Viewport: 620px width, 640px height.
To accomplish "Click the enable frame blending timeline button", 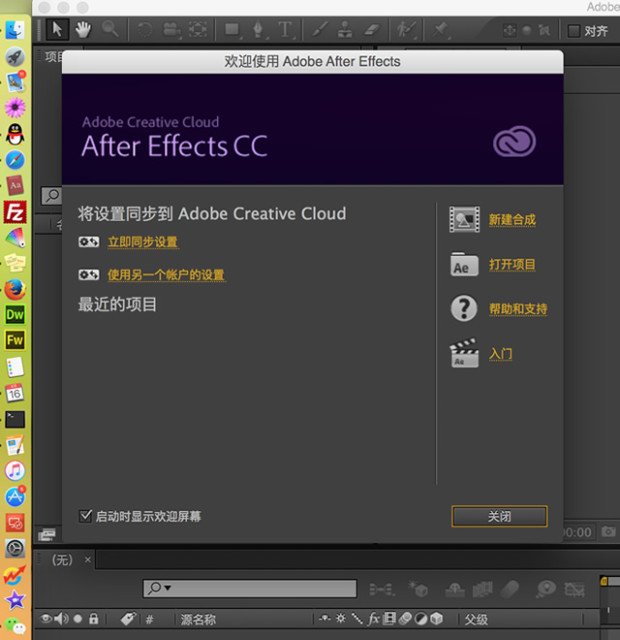I will 482,589.
